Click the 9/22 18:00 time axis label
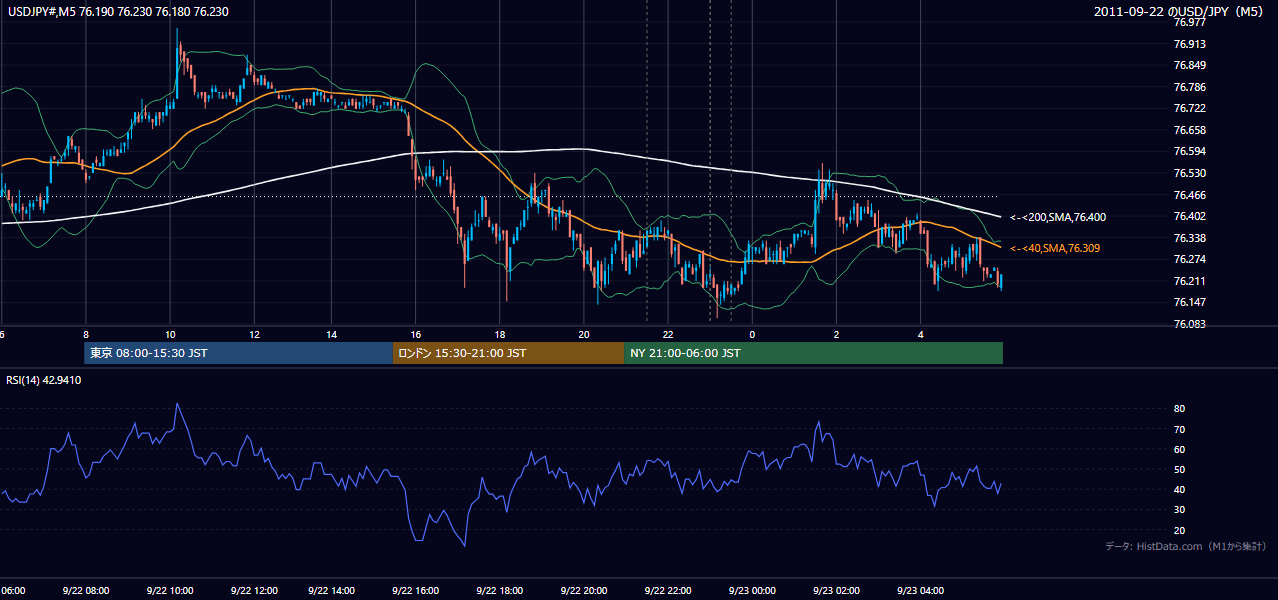 click(499, 590)
